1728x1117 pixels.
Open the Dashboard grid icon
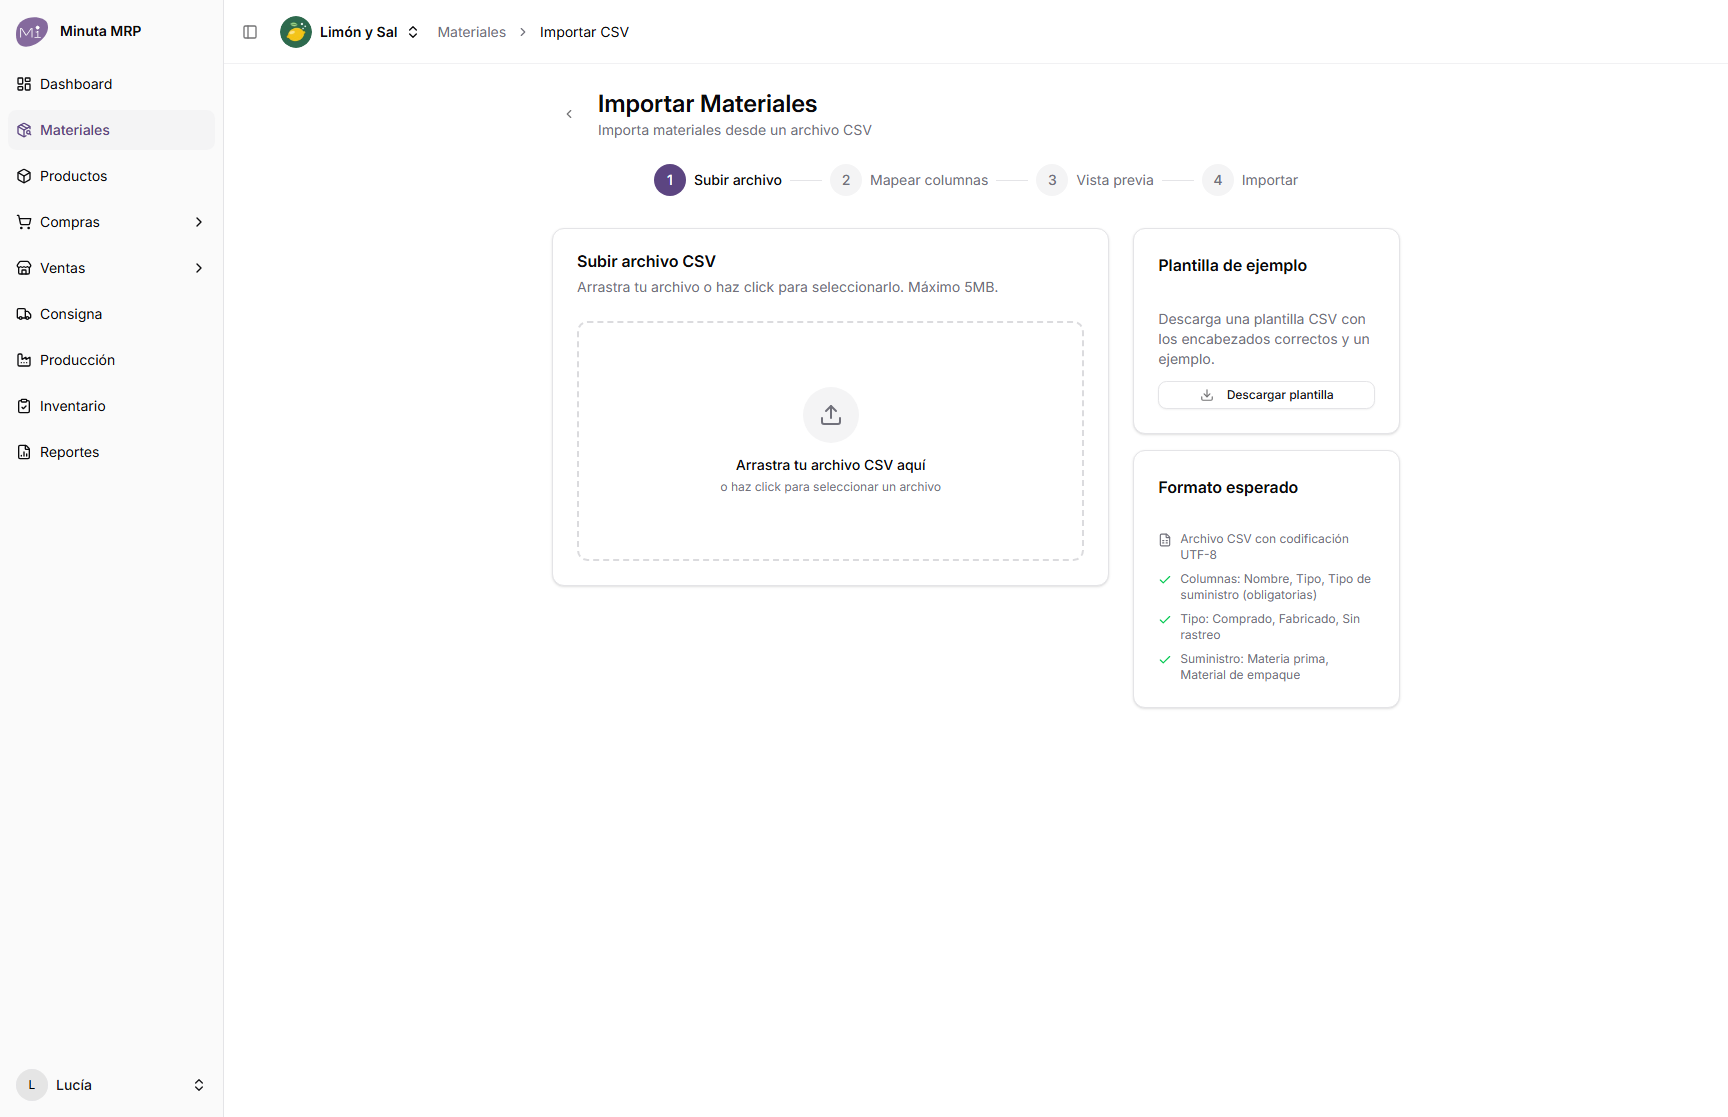click(x=24, y=84)
